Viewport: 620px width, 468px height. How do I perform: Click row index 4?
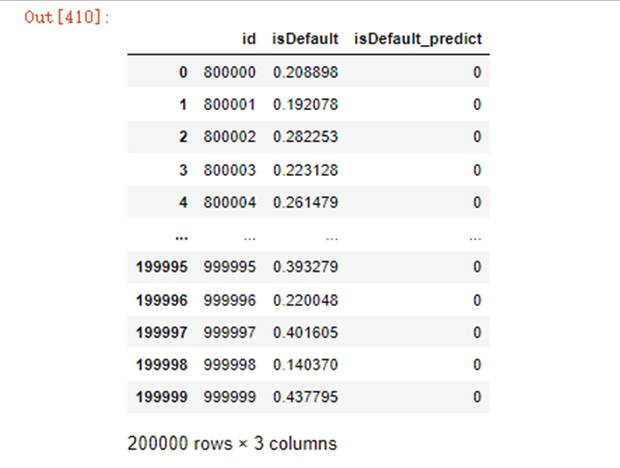[x=183, y=202]
